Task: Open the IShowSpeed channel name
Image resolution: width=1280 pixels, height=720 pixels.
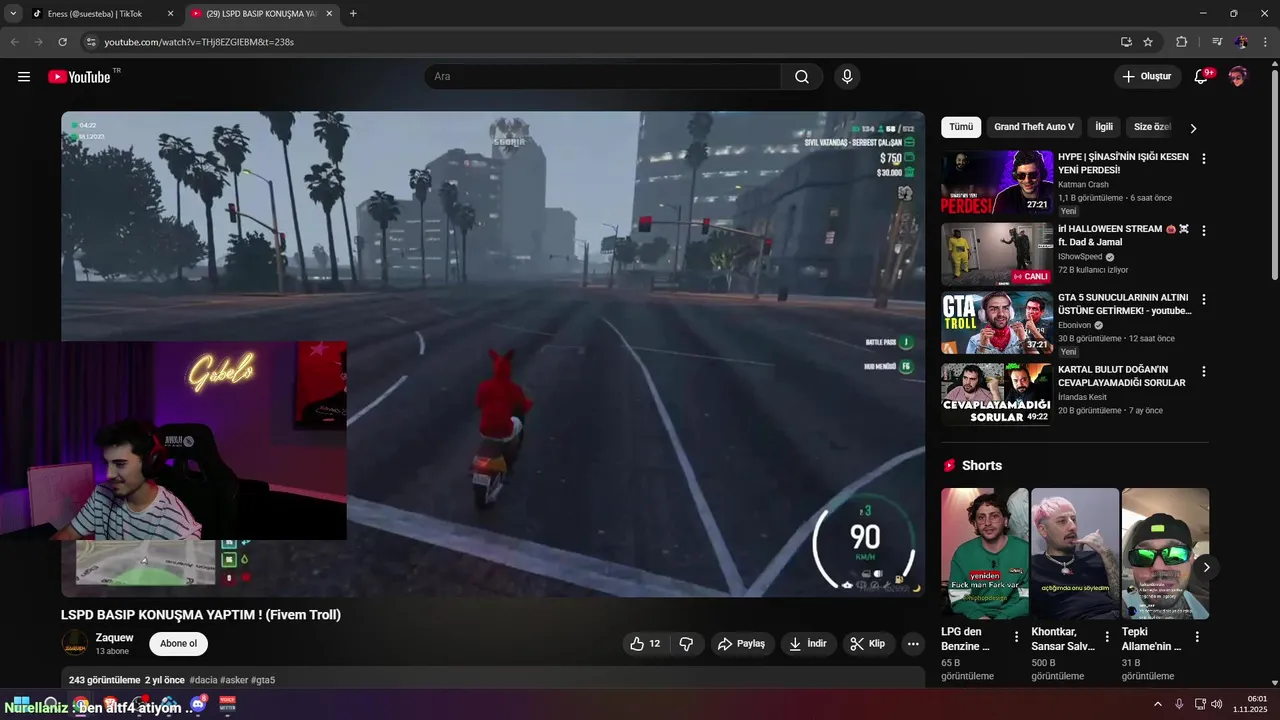Action: click(x=1081, y=257)
